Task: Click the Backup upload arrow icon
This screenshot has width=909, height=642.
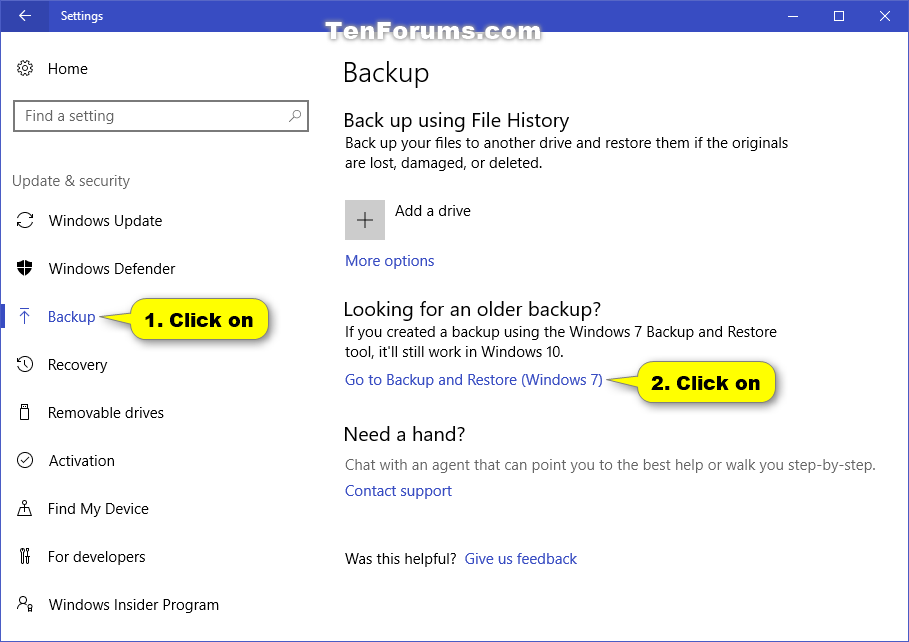Action: click(x=25, y=316)
